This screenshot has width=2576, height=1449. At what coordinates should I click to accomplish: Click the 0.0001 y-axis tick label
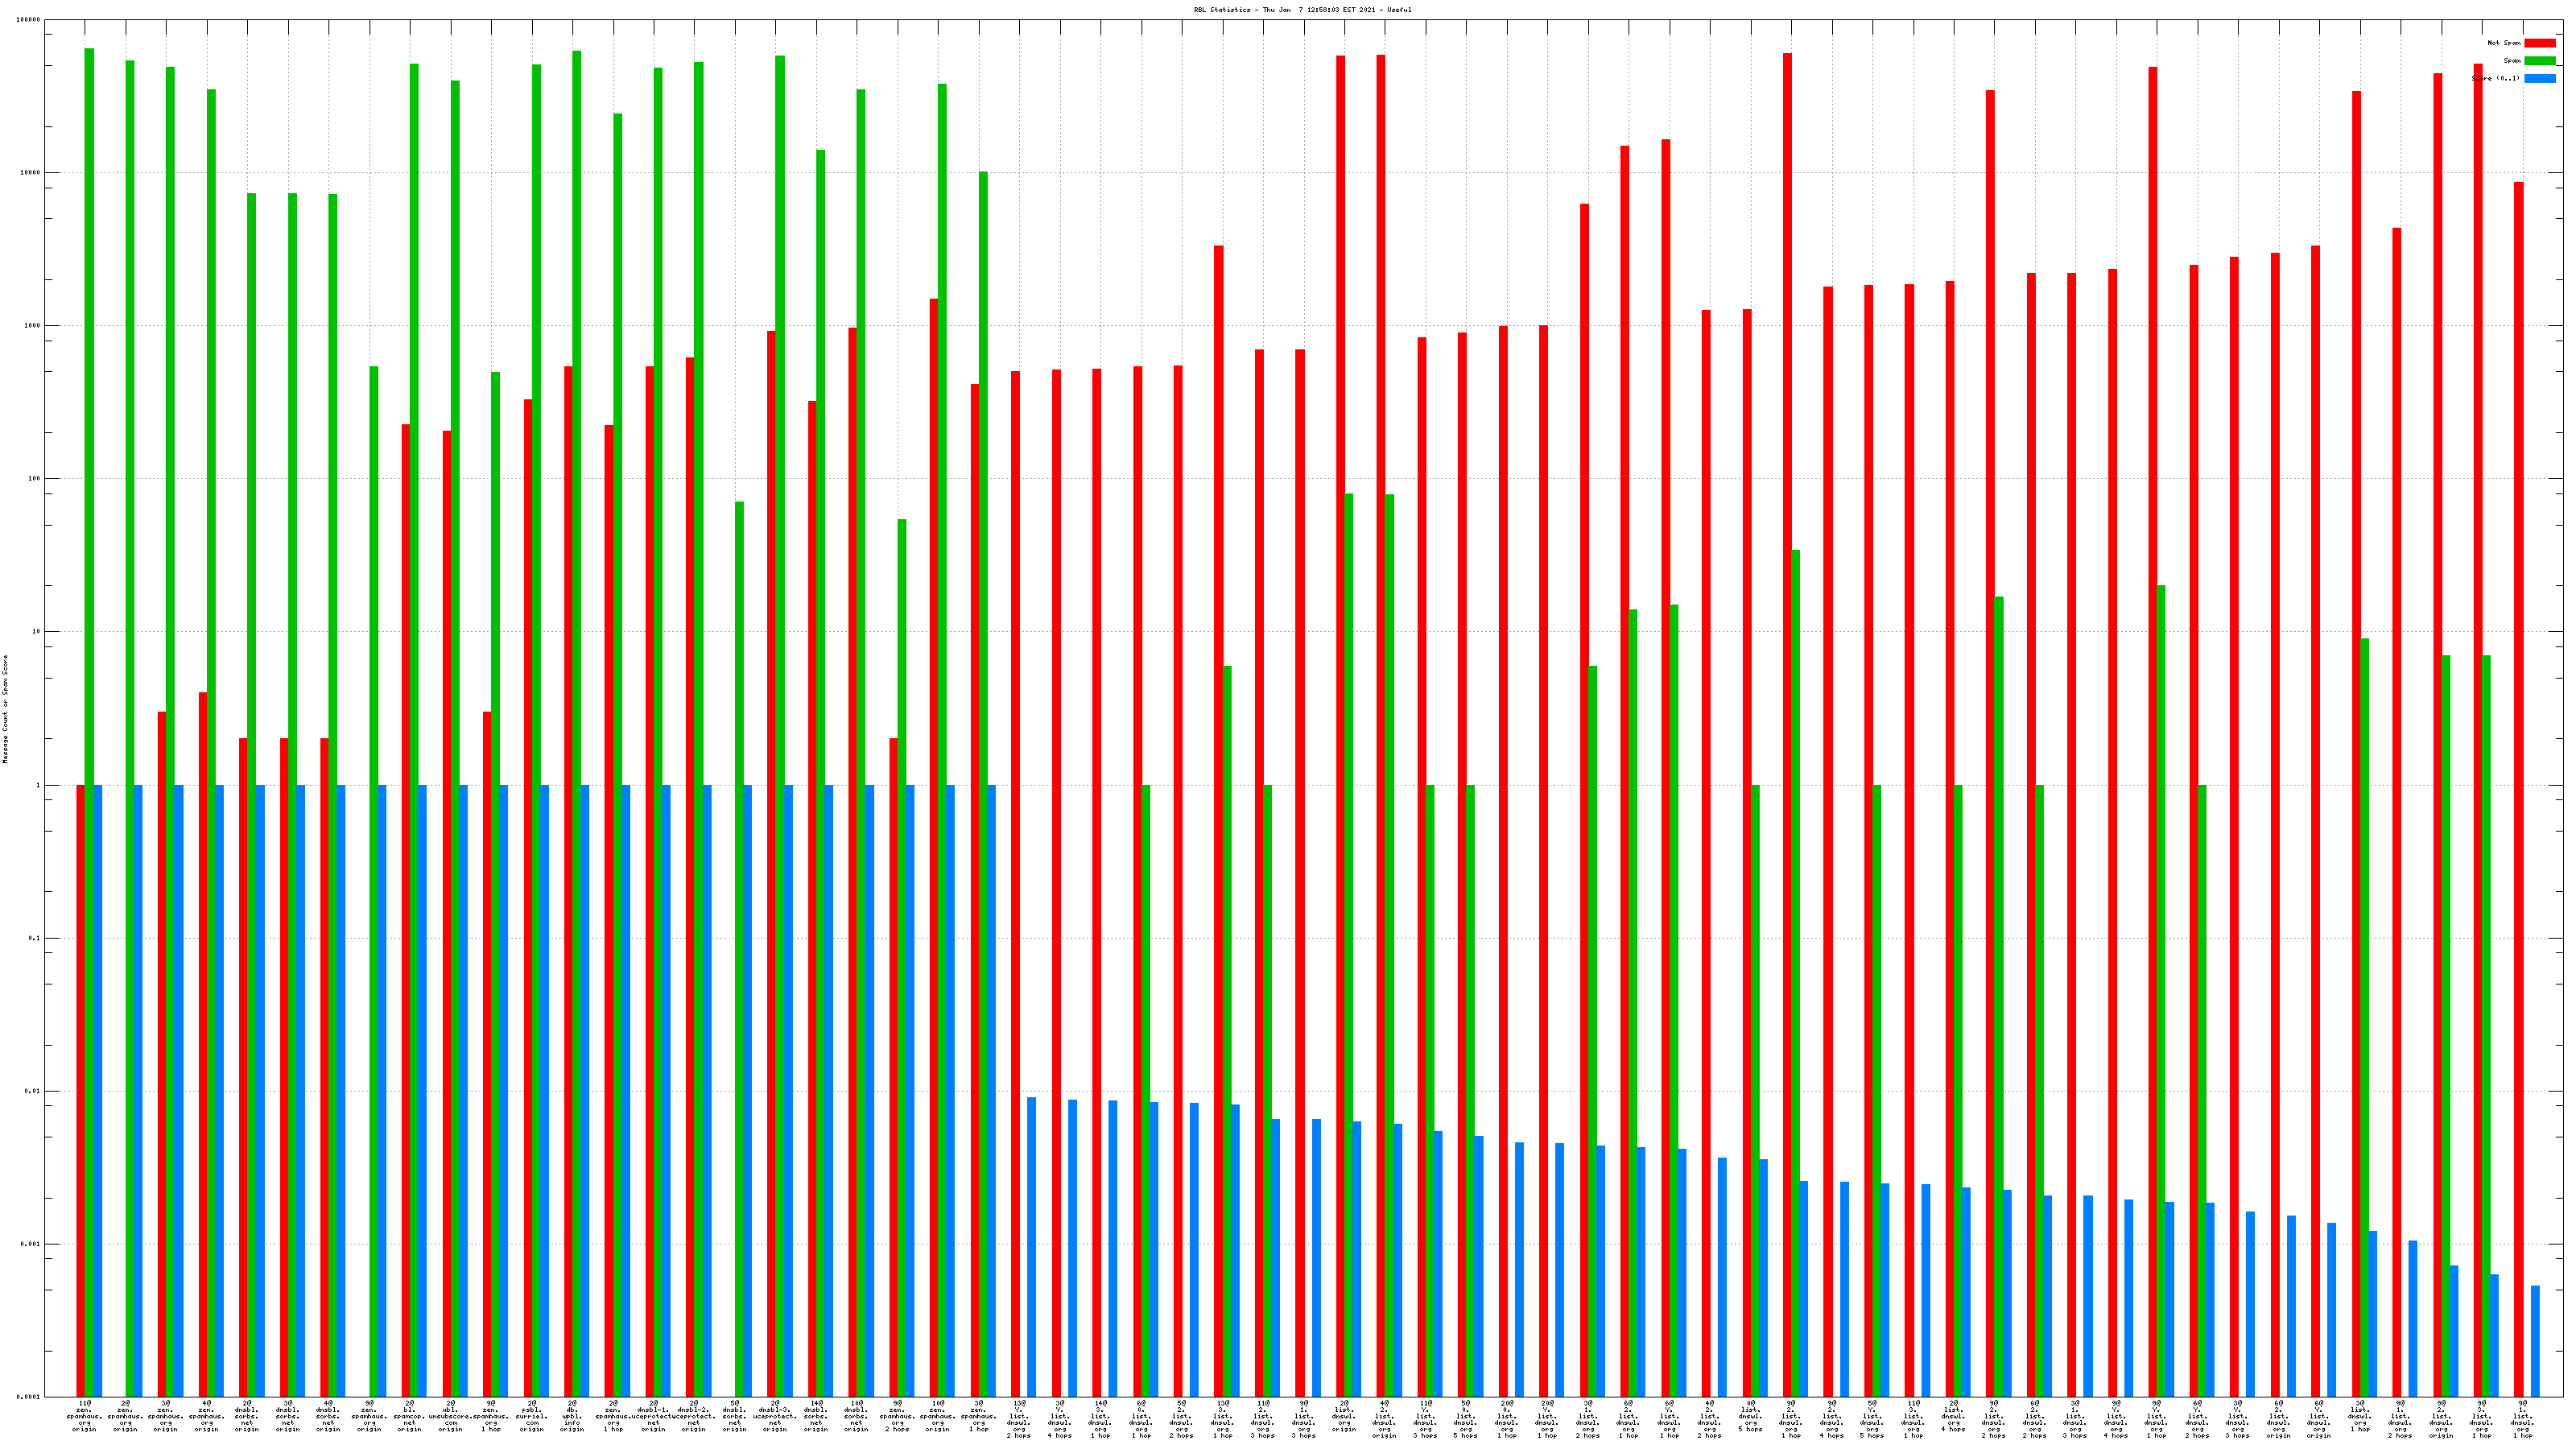(29, 1397)
